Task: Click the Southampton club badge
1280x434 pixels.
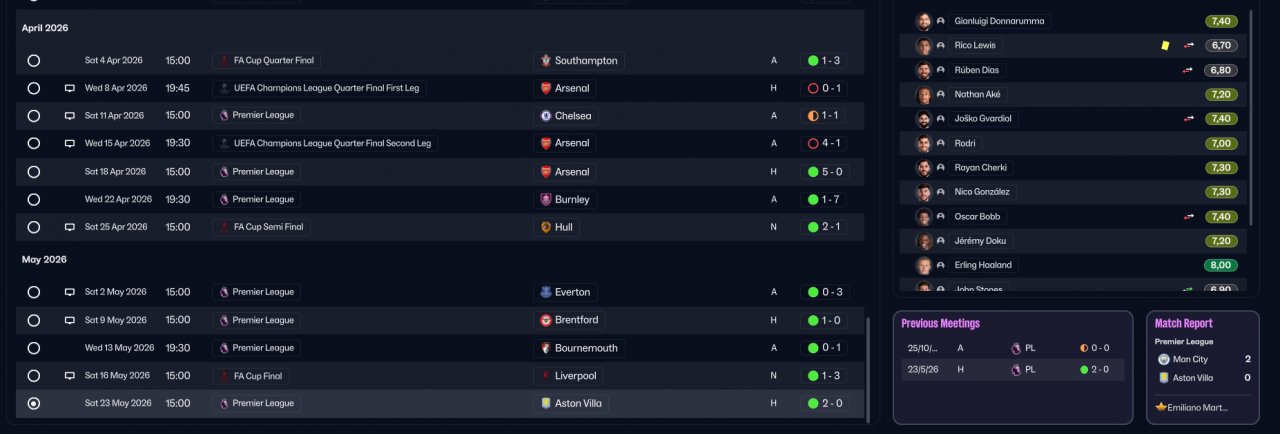Action: [x=544, y=61]
